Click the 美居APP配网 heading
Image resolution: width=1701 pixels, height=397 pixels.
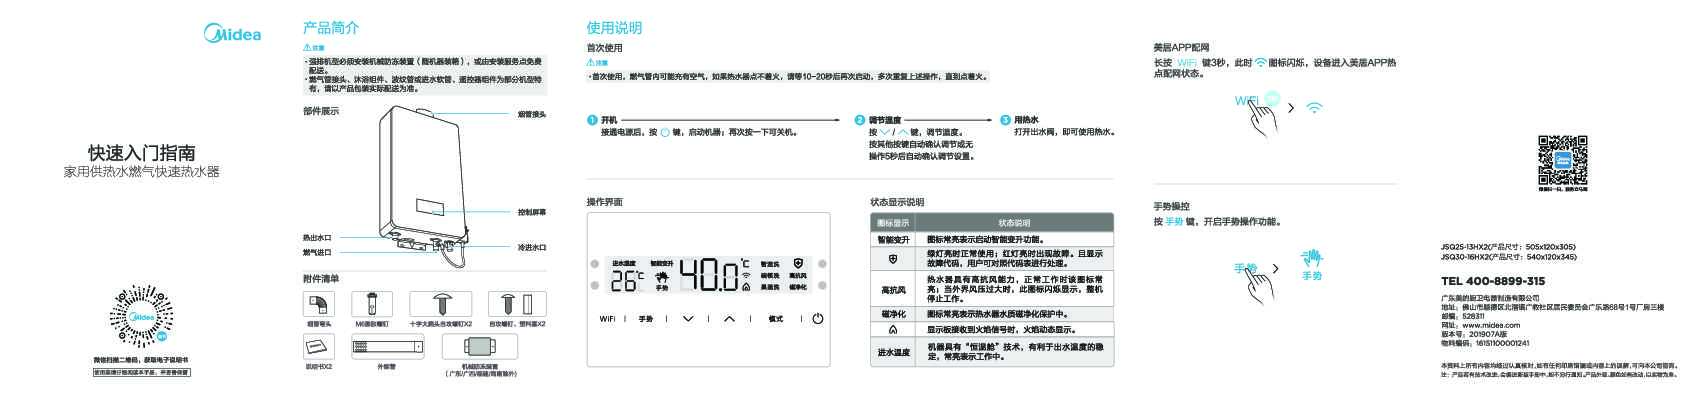coord(1181,47)
